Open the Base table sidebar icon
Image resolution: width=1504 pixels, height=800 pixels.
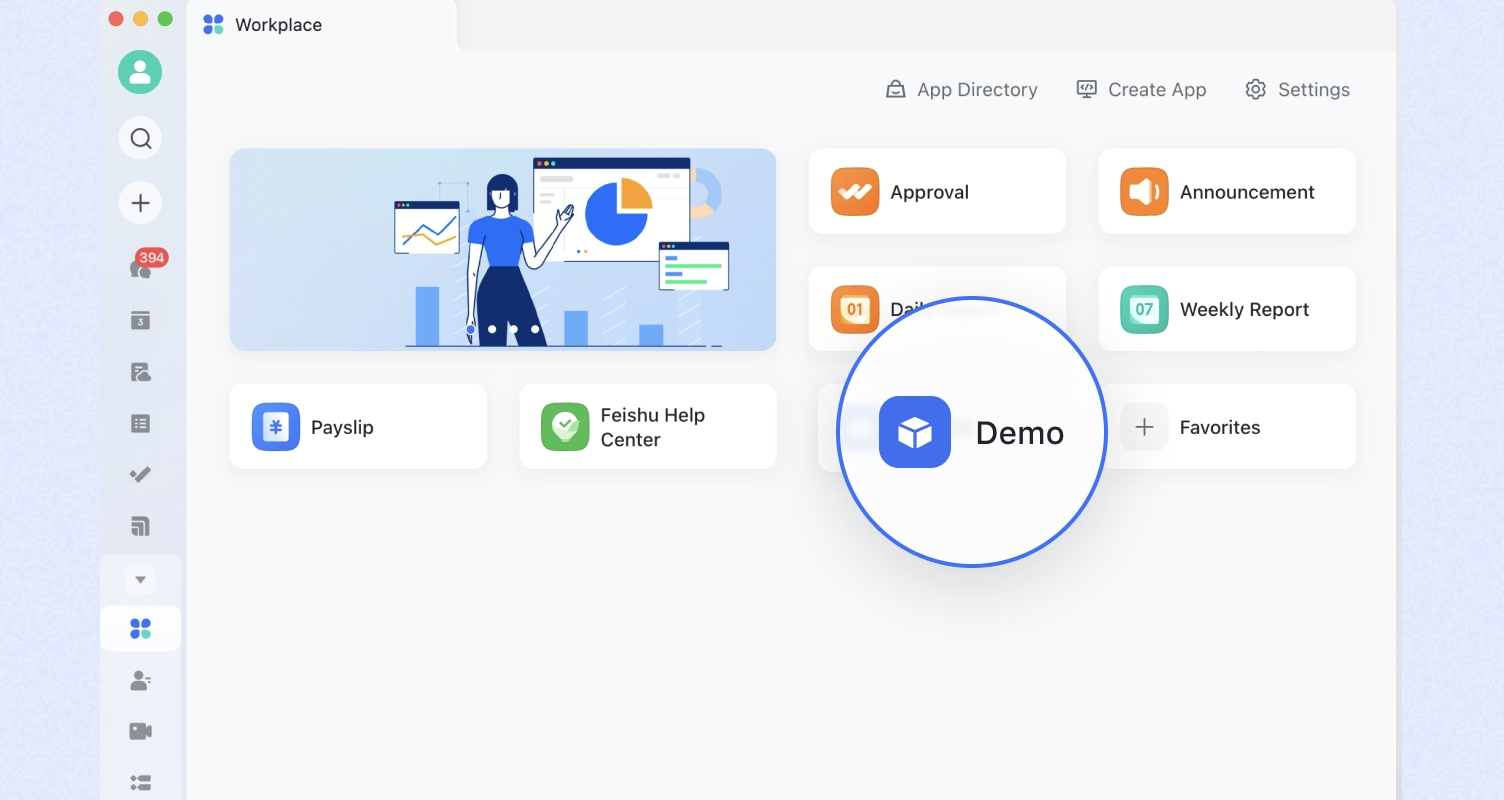(140, 424)
